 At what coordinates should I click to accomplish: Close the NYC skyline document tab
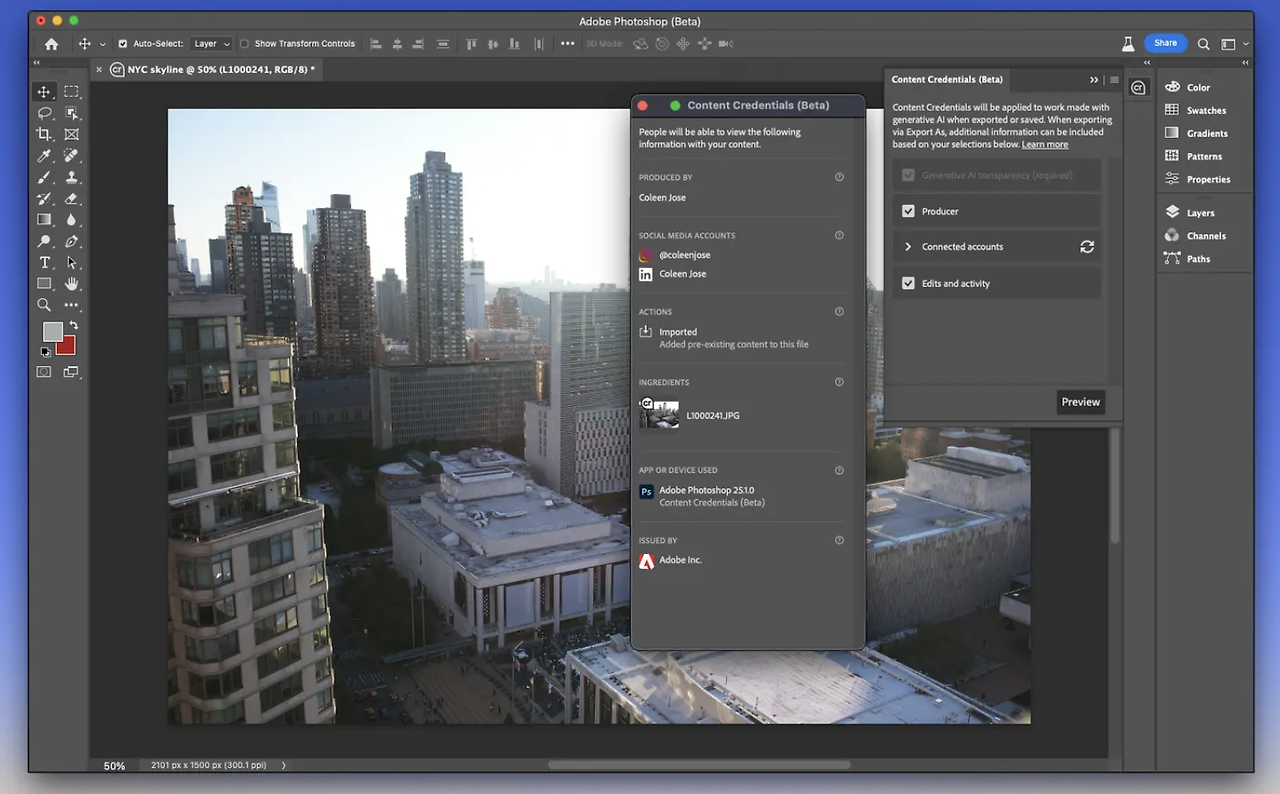tap(98, 70)
